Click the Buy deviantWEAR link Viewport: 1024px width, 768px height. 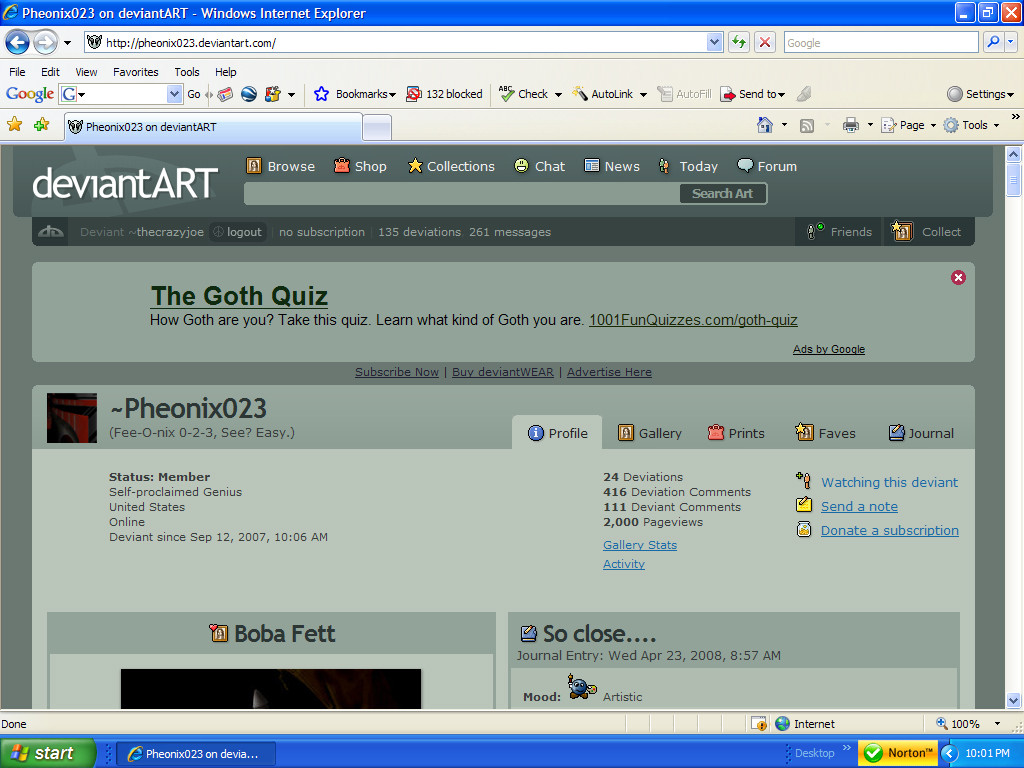click(503, 372)
